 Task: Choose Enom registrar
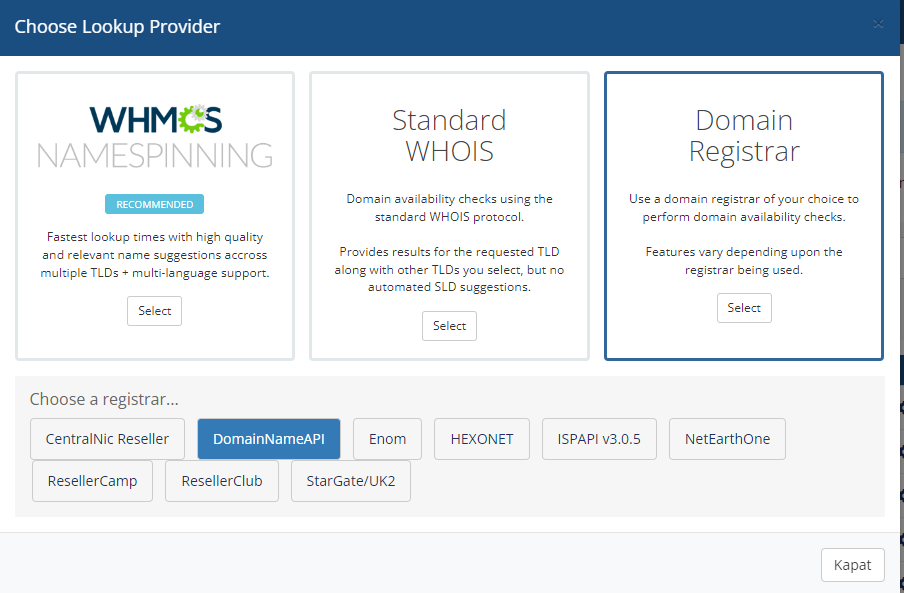[387, 439]
